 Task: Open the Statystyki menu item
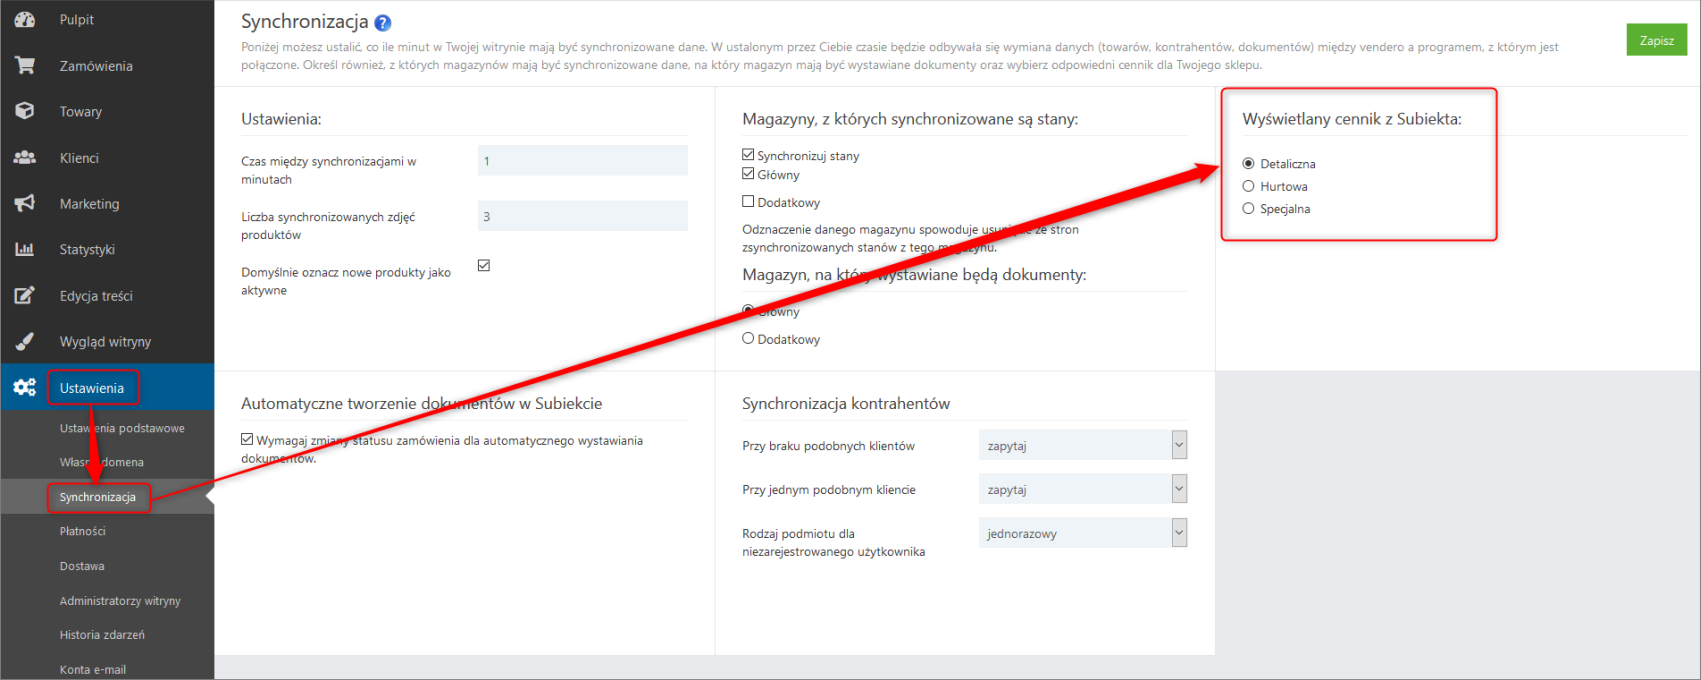[x=107, y=250]
